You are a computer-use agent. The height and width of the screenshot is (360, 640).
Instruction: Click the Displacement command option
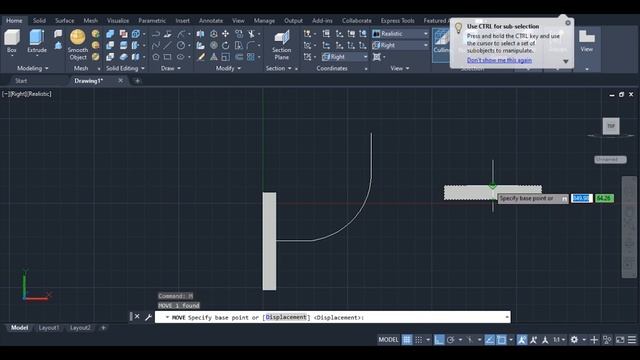point(286,317)
